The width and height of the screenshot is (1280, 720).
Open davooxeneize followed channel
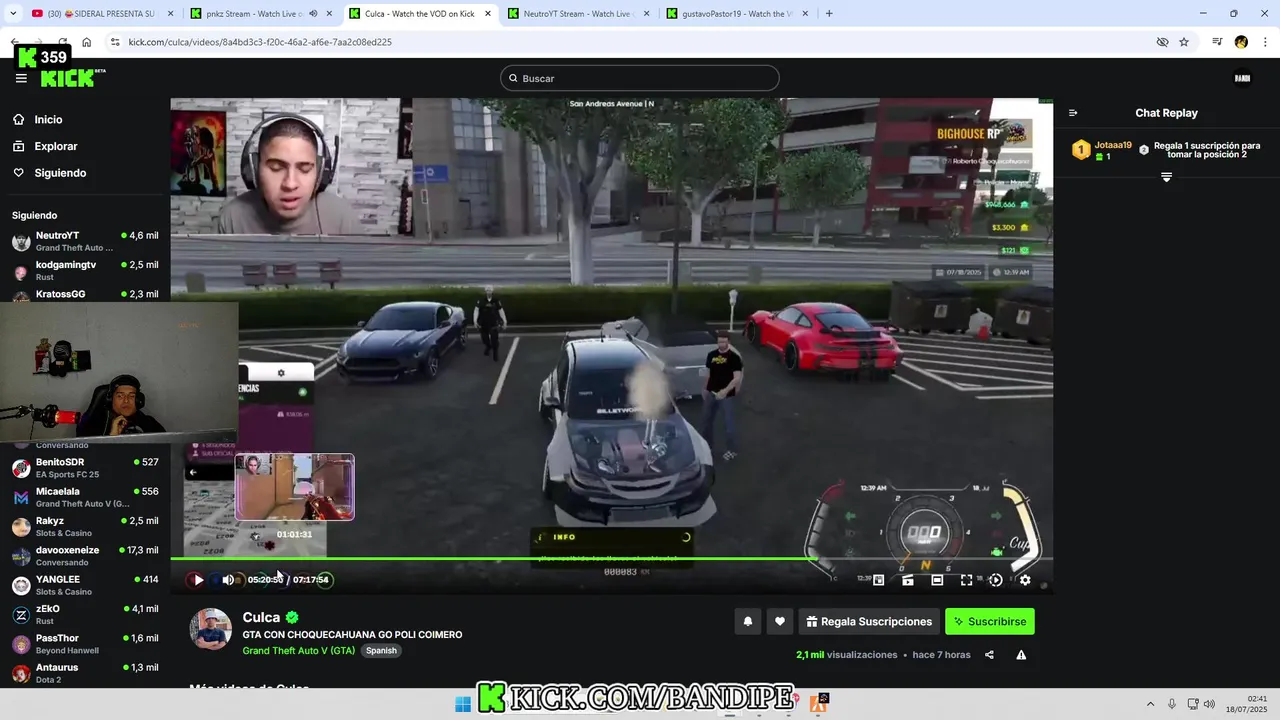(85, 556)
